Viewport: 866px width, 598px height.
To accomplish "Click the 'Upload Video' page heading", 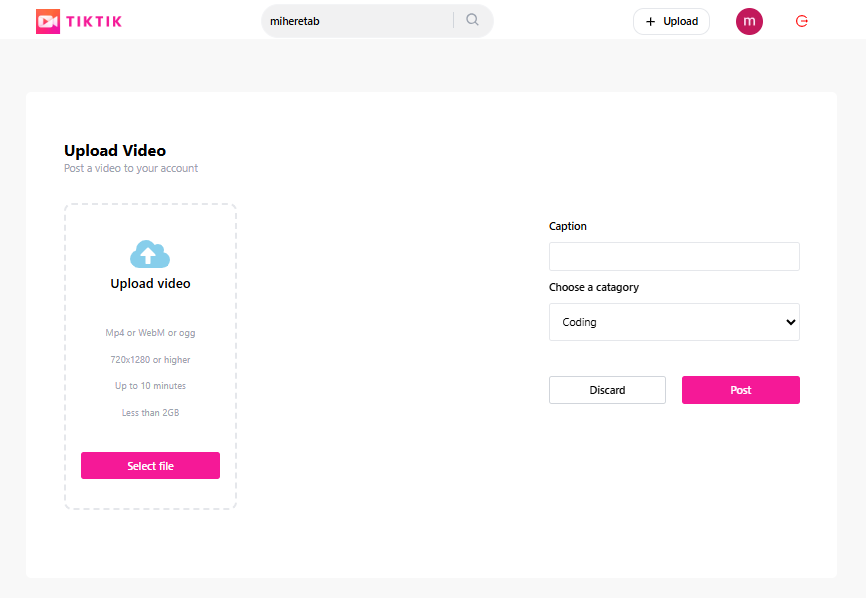I will click(115, 151).
